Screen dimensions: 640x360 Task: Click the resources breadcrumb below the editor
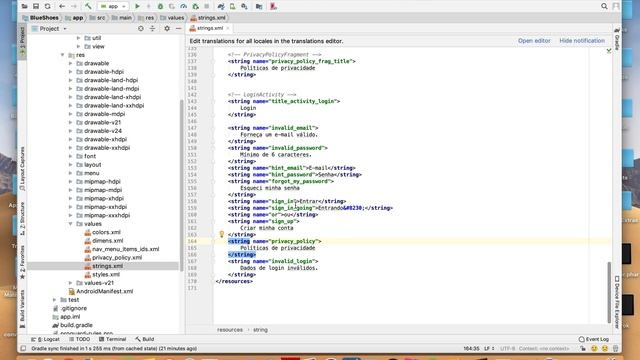(x=230, y=330)
